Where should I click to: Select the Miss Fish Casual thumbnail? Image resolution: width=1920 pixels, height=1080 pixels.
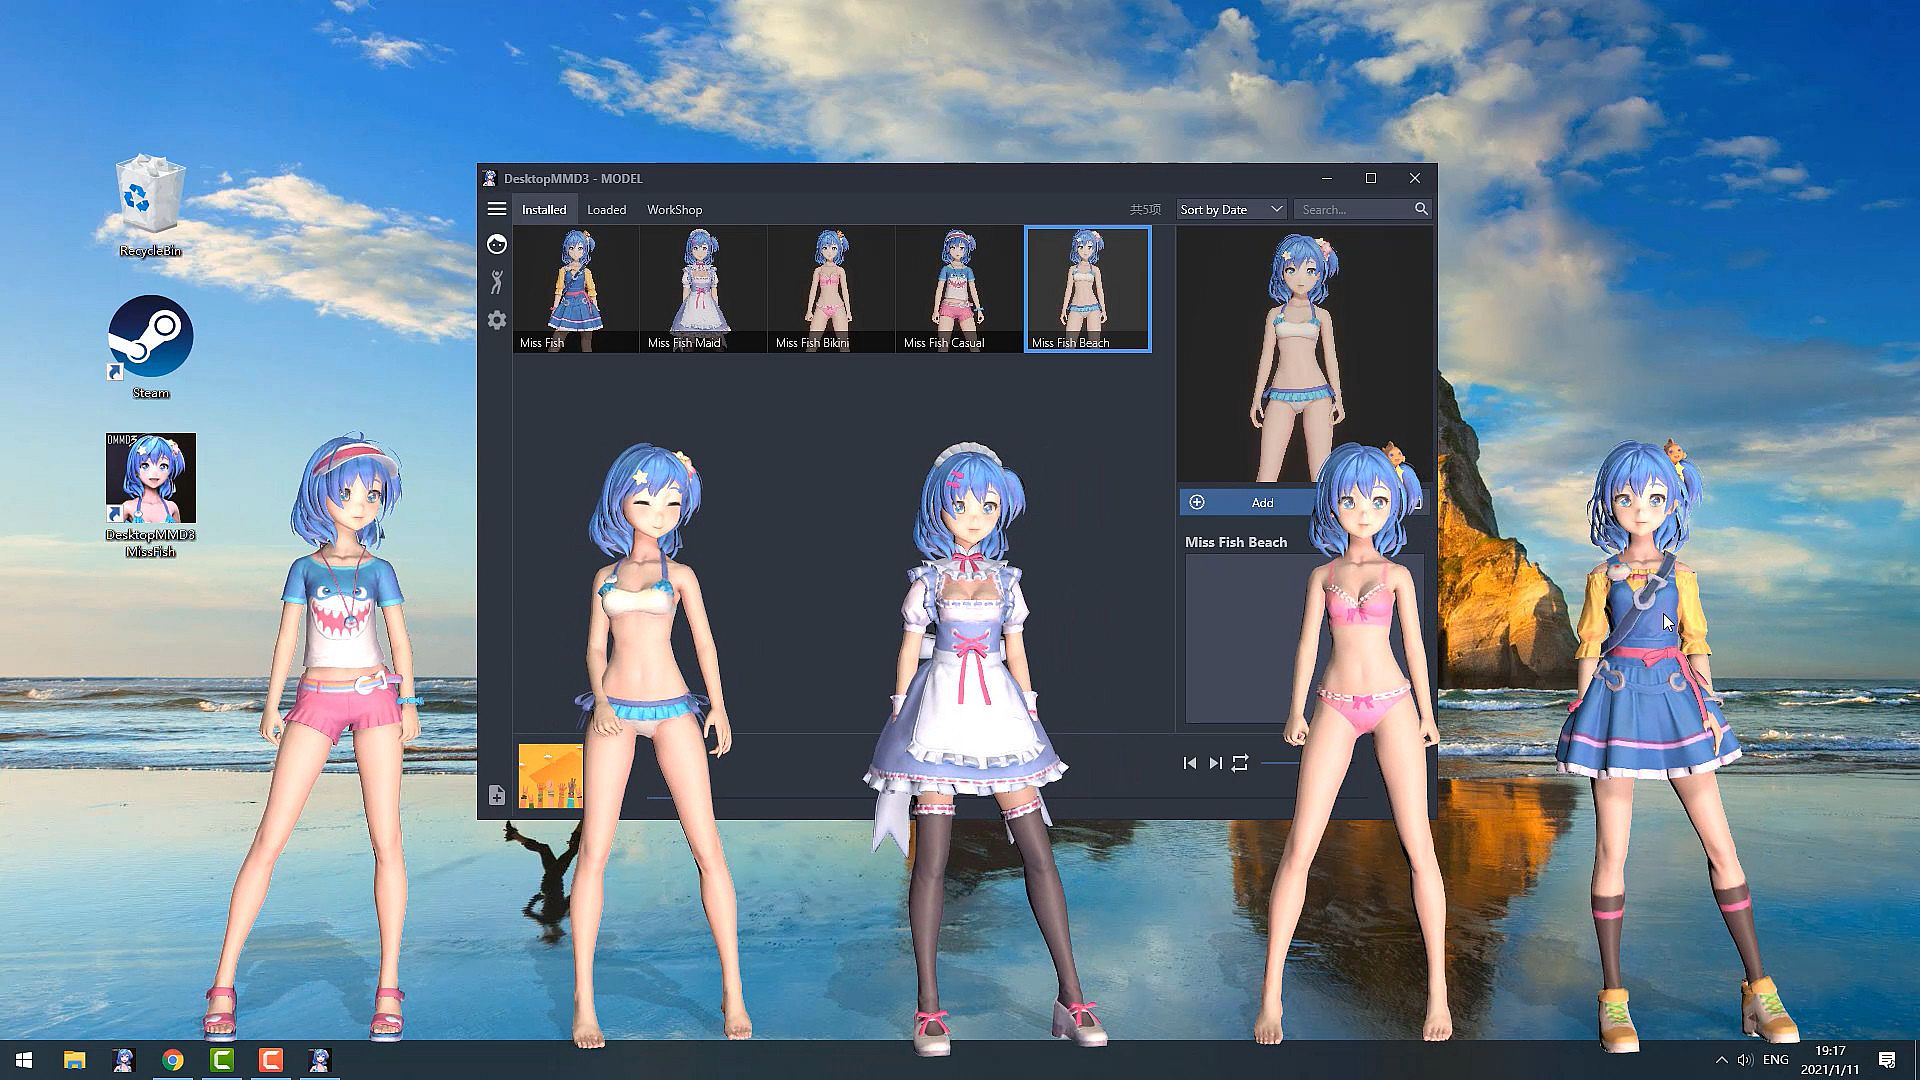click(x=959, y=288)
